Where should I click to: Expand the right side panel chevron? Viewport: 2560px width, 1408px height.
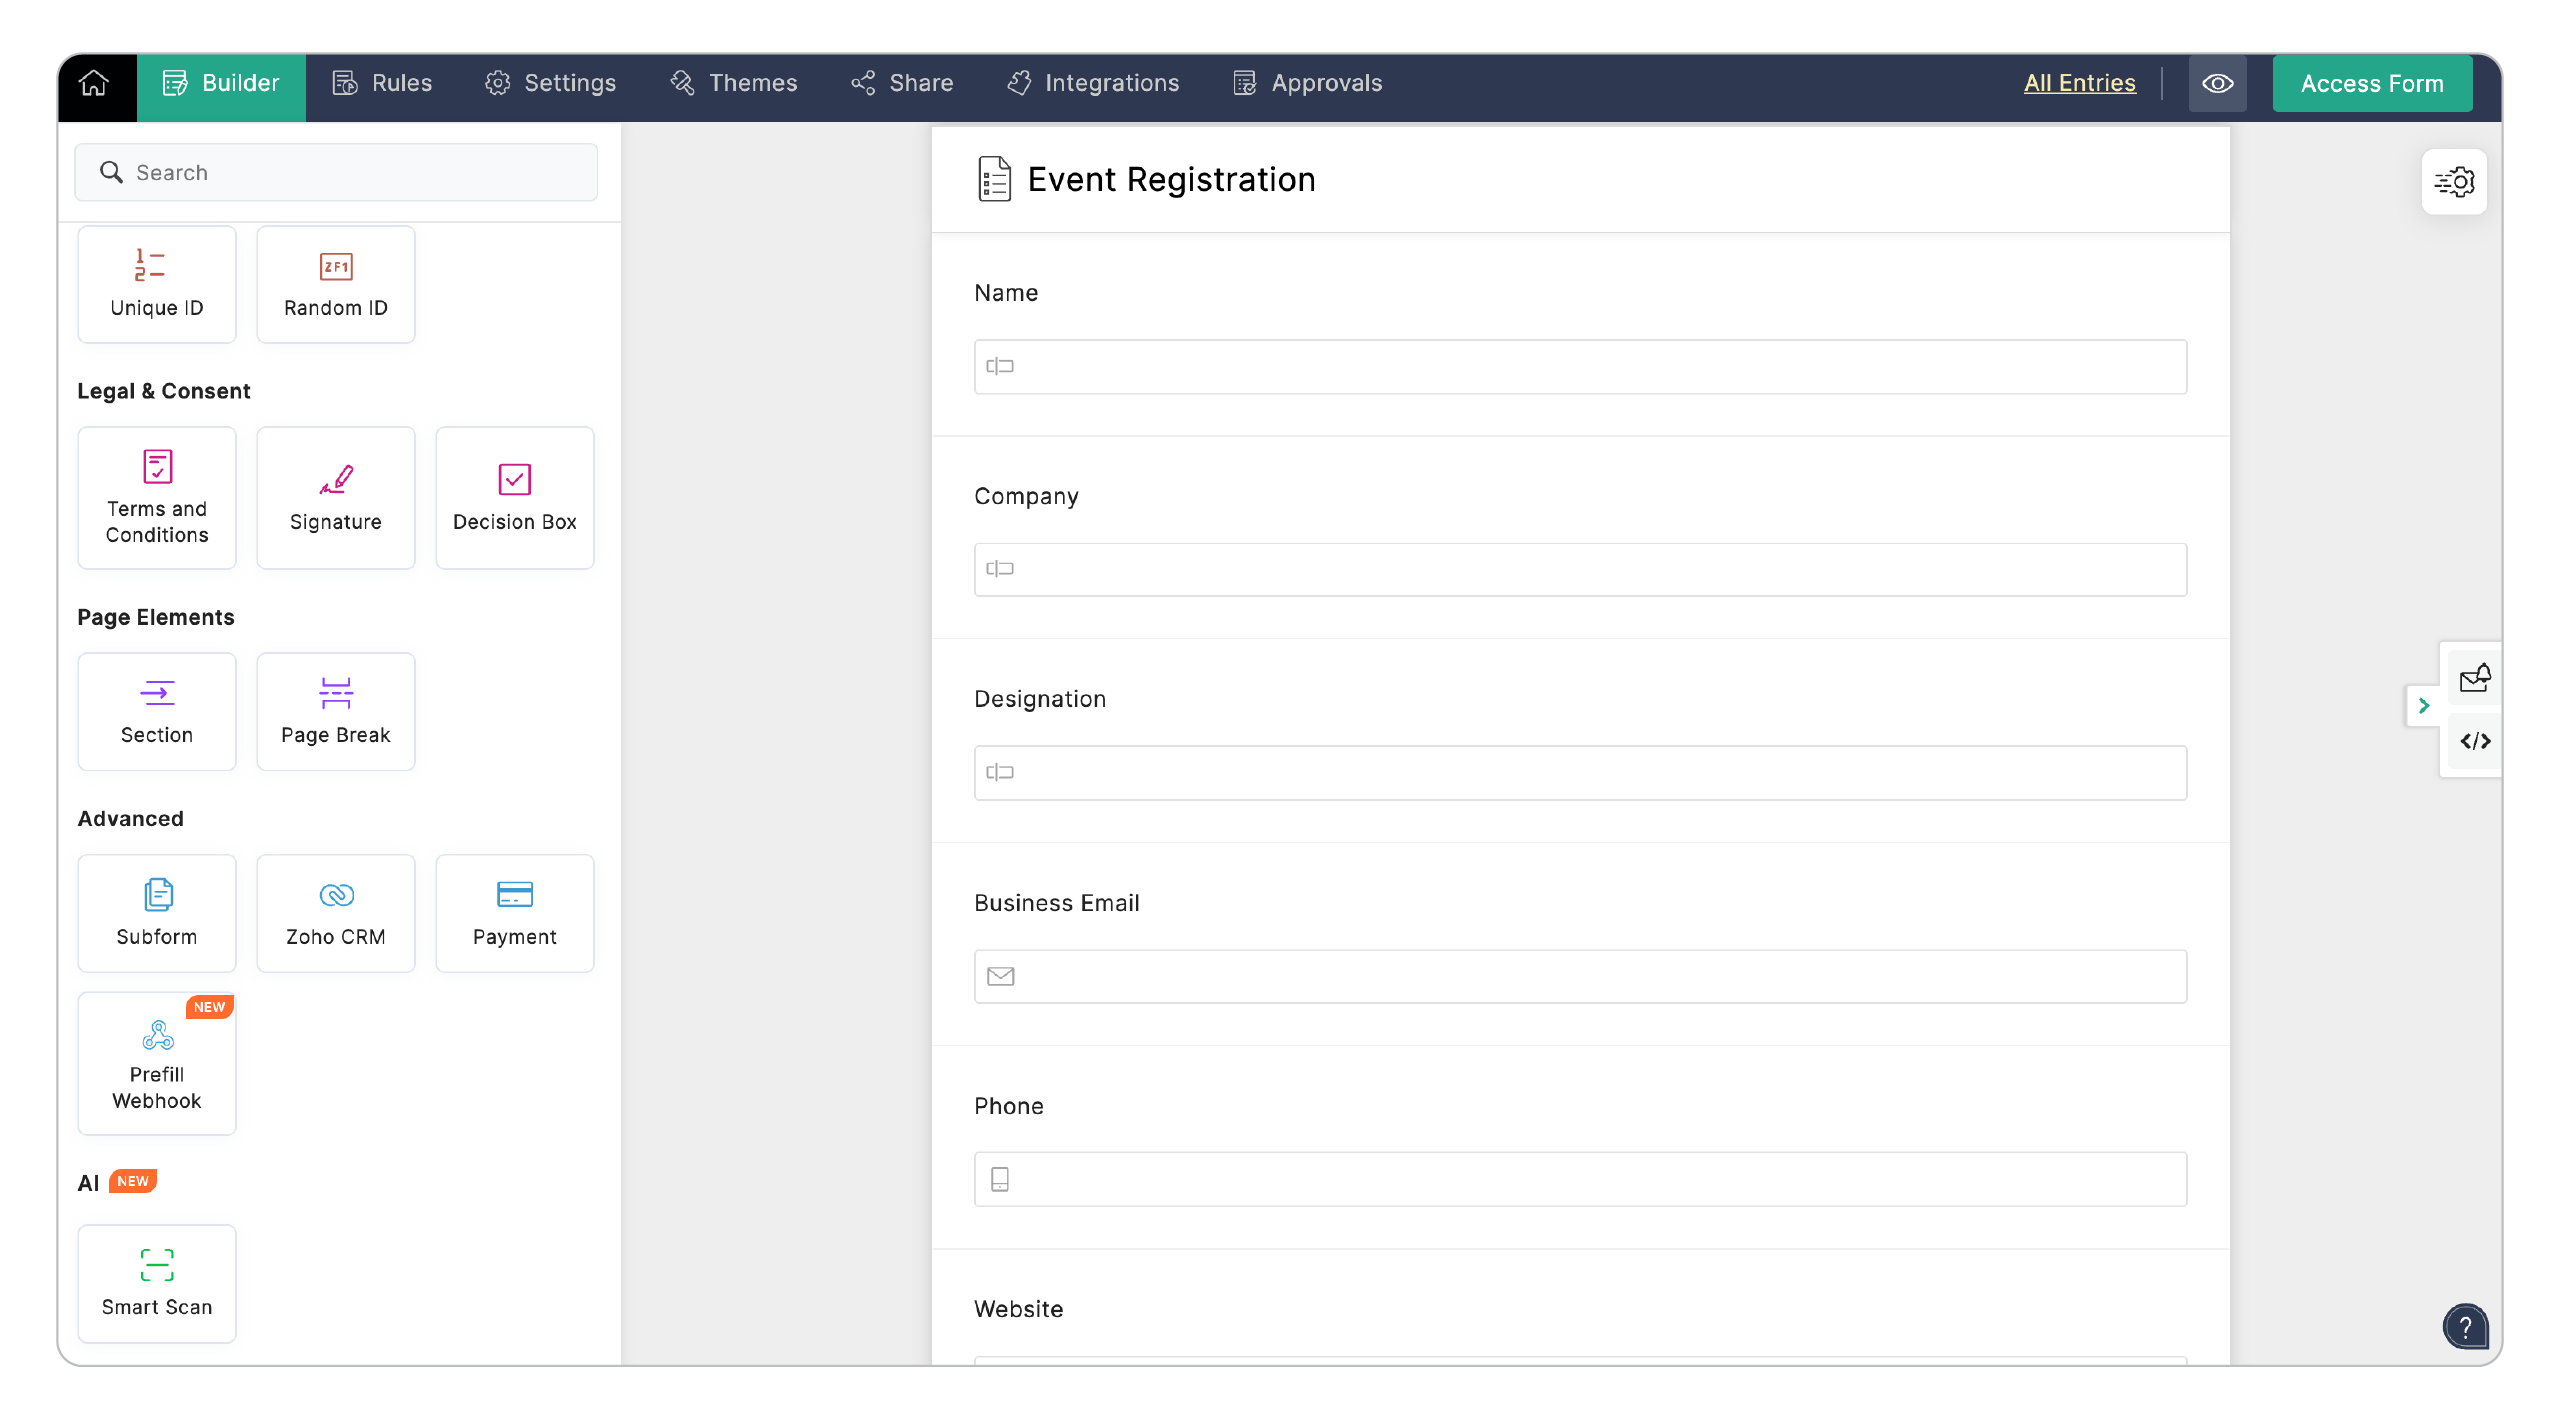[x=2424, y=705]
